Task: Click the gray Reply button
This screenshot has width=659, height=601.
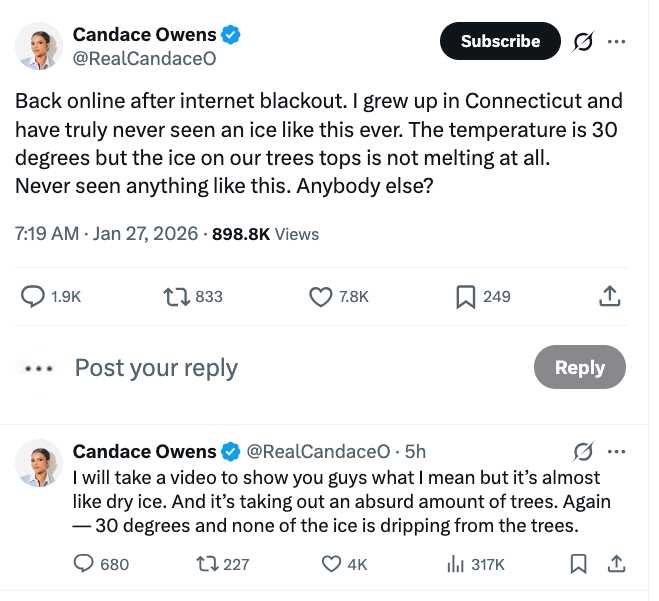Action: (x=579, y=367)
